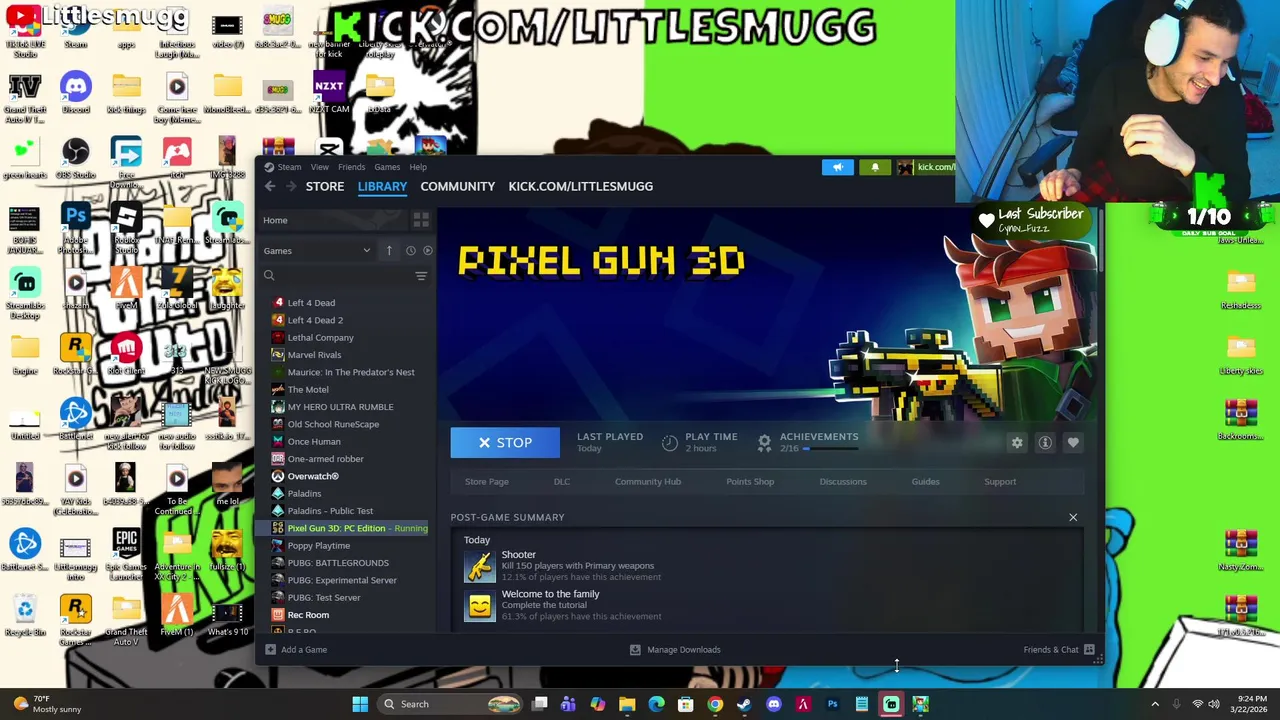
Task: Open FiveM desktop shortcut
Action: [126, 288]
